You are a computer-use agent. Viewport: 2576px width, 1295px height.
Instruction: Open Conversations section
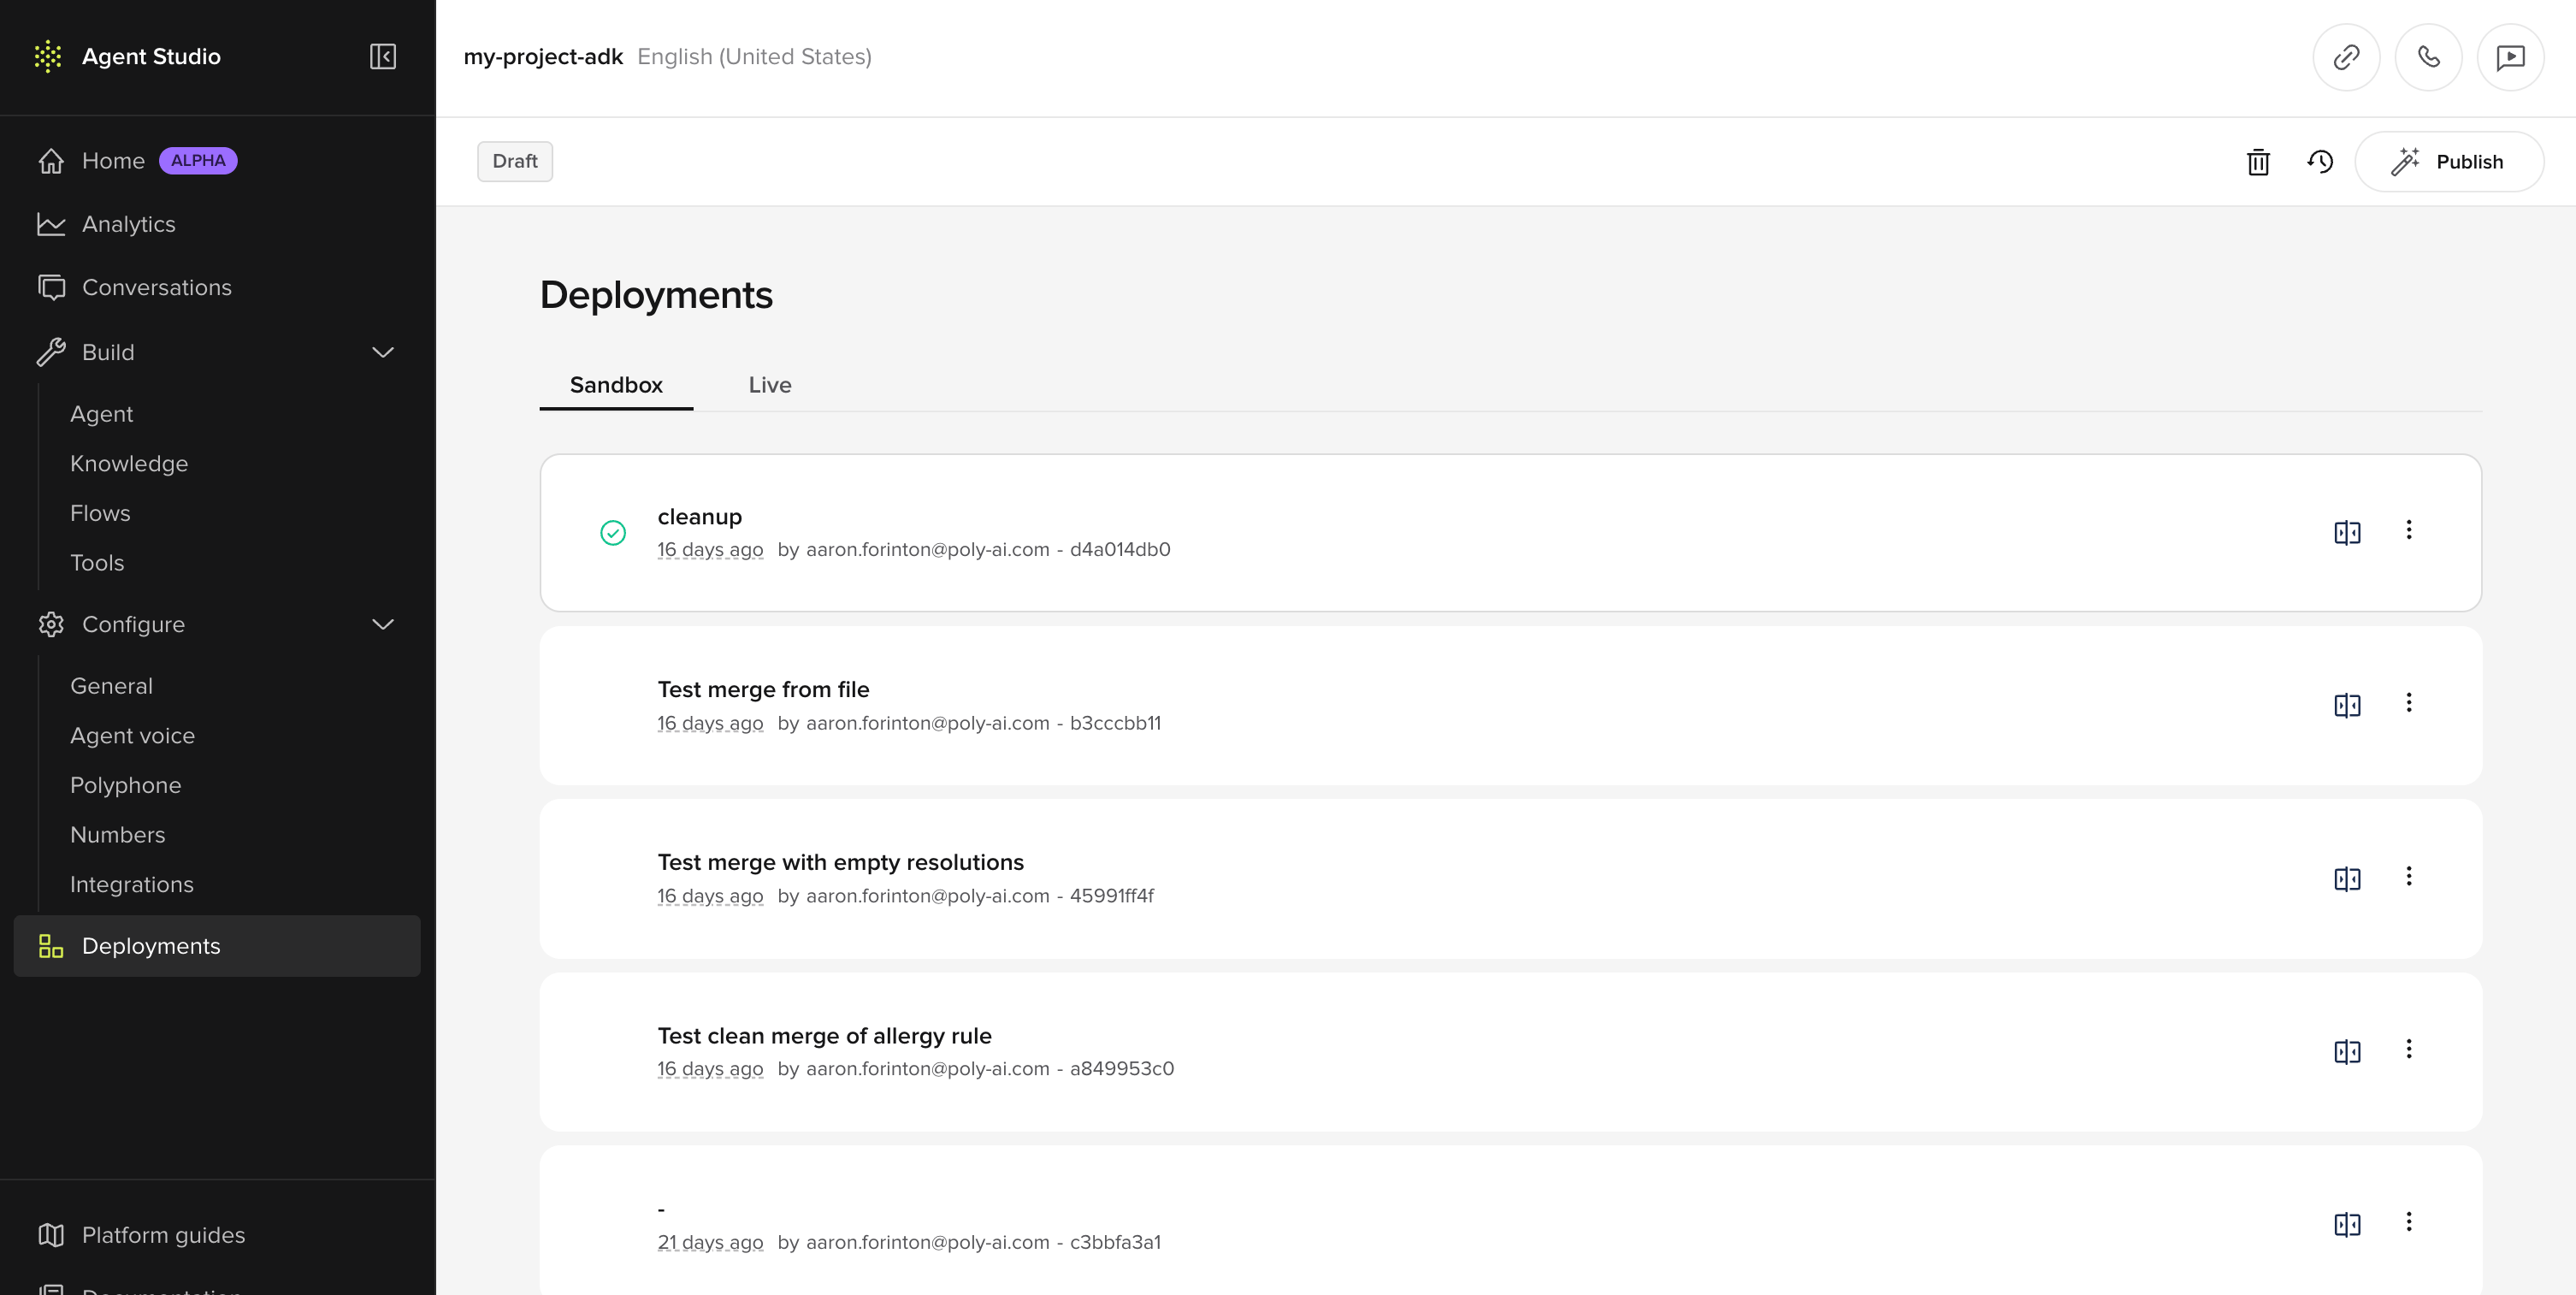[157, 287]
